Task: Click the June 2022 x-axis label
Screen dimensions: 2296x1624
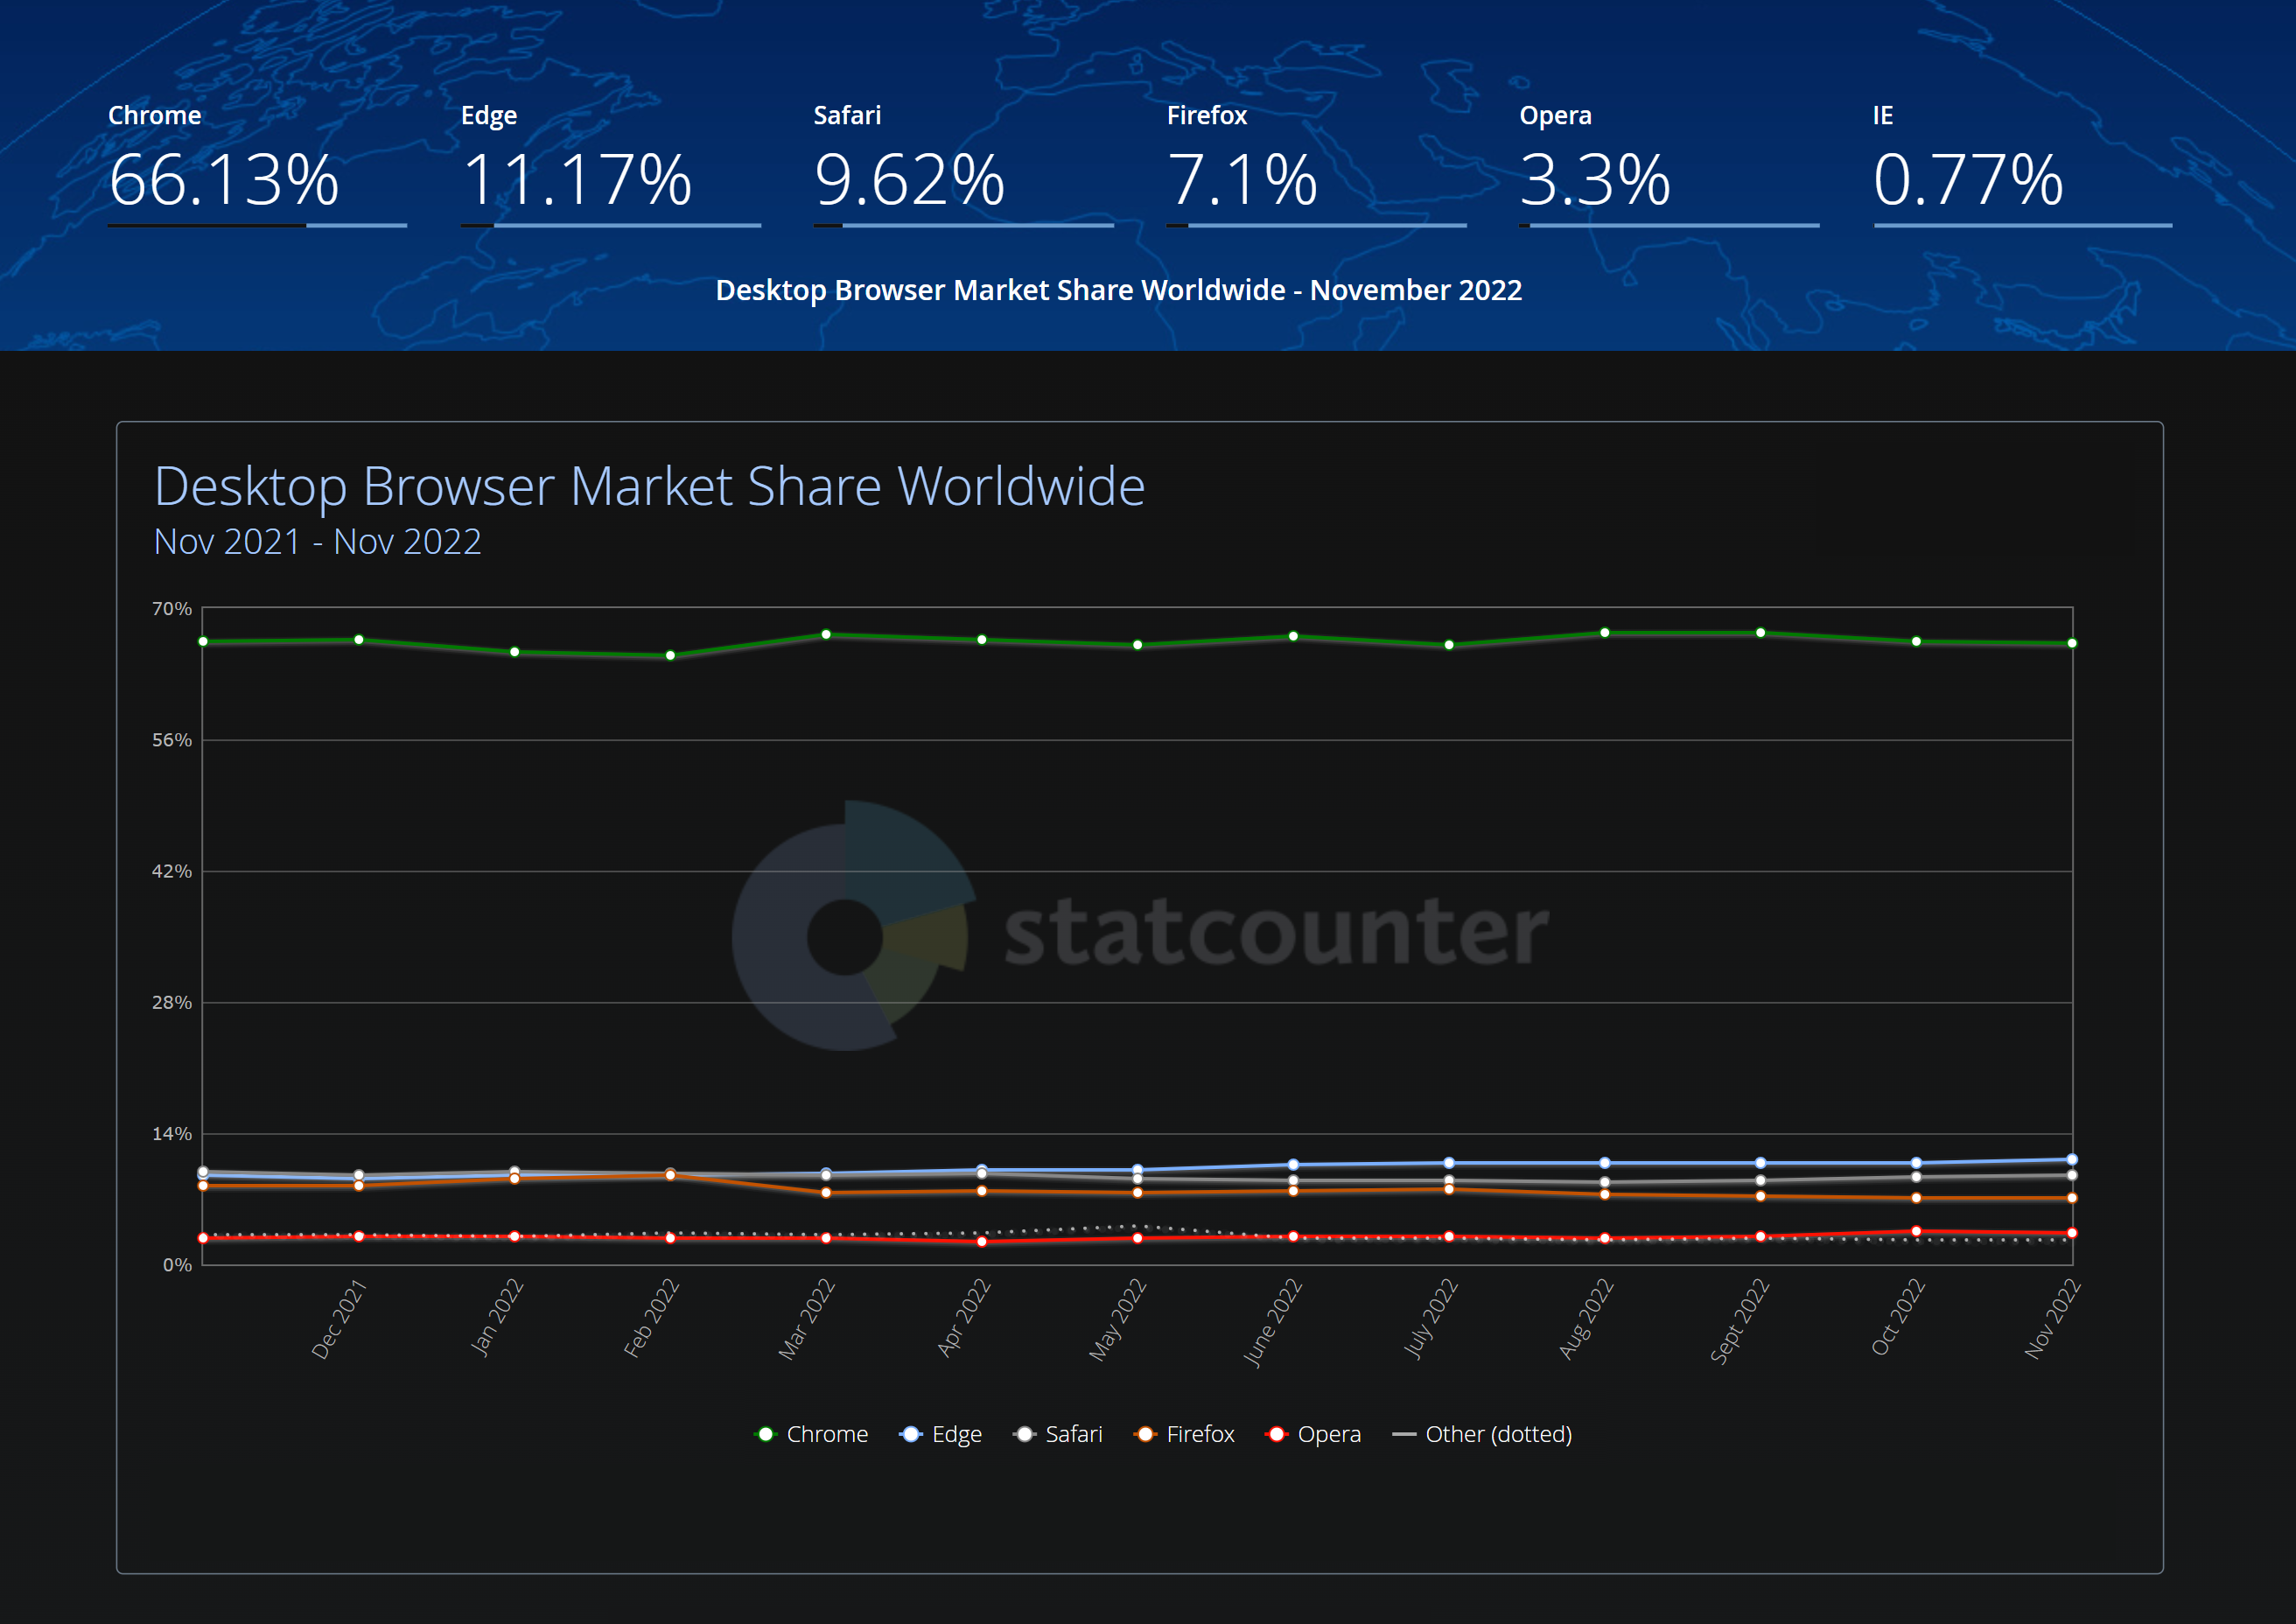Action: point(1273,1322)
